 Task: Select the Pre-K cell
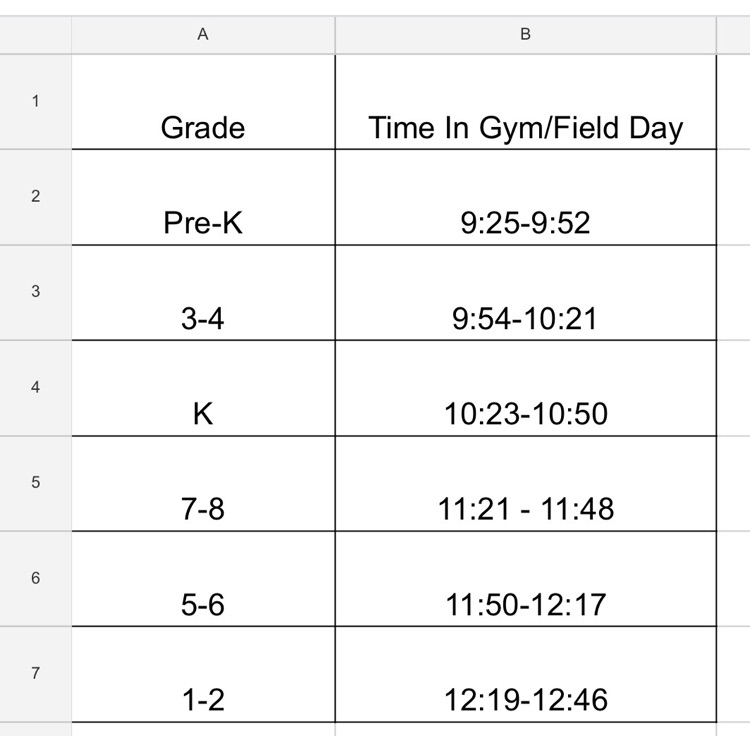(x=203, y=197)
